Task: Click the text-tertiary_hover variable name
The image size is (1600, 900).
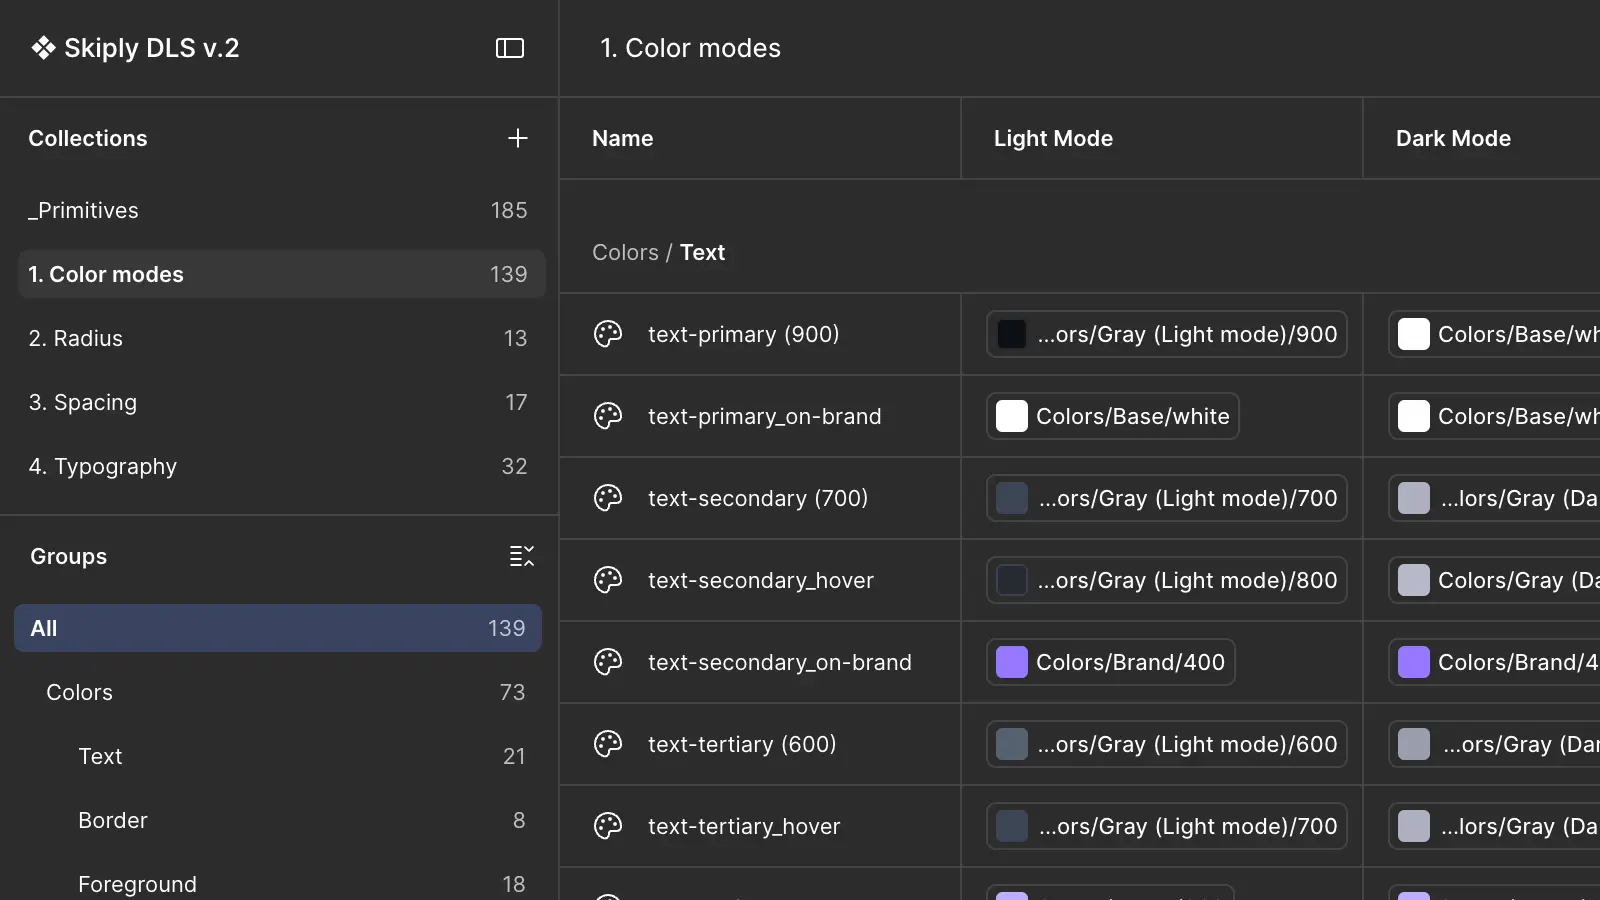Action: click(744, 826)
